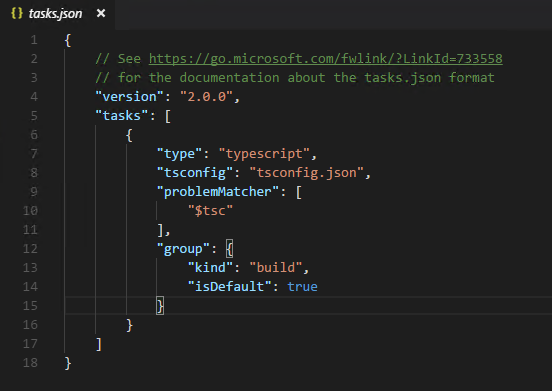
Task: Click the "kind" key text
Action: click(211, 268)
